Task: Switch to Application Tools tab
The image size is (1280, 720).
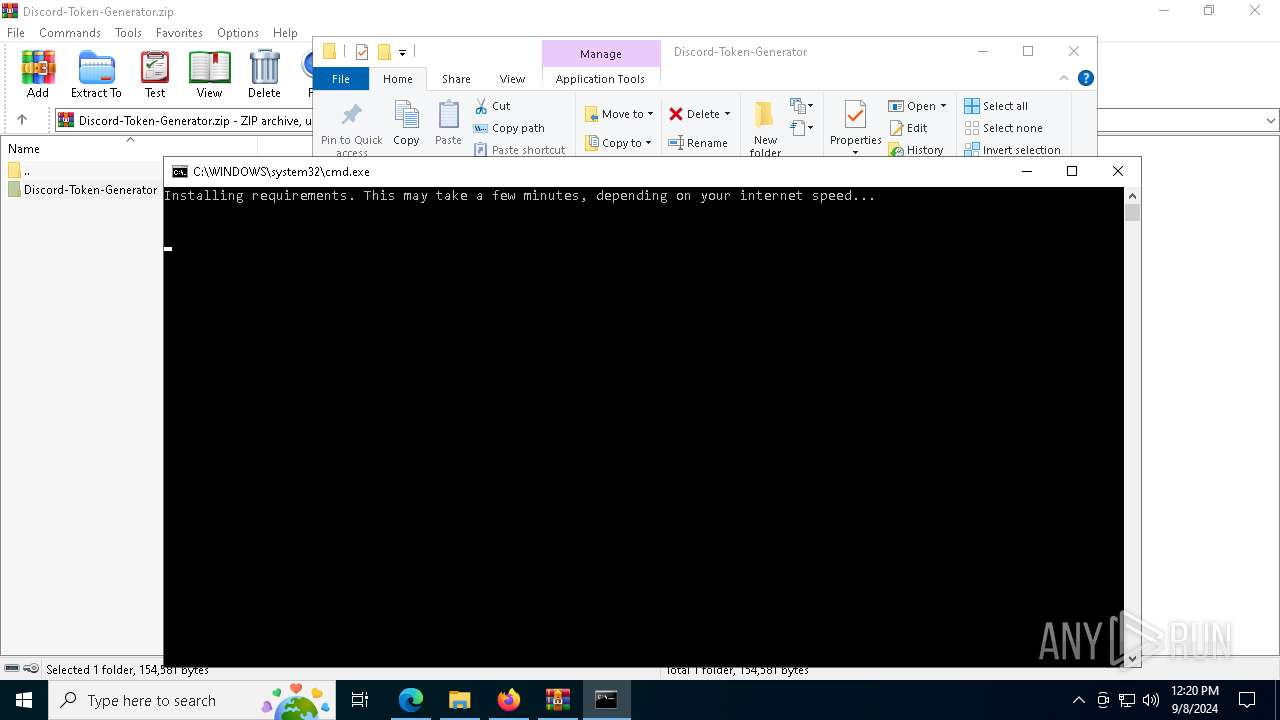Action: (600, 79)
